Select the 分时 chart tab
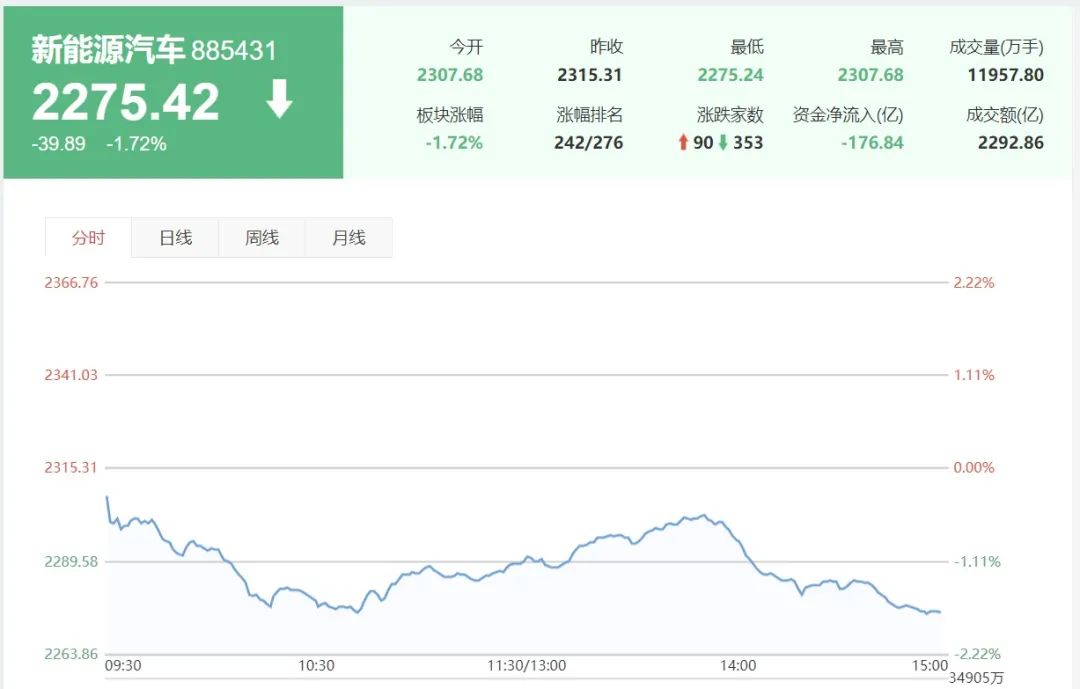 (x=88, y=238)
